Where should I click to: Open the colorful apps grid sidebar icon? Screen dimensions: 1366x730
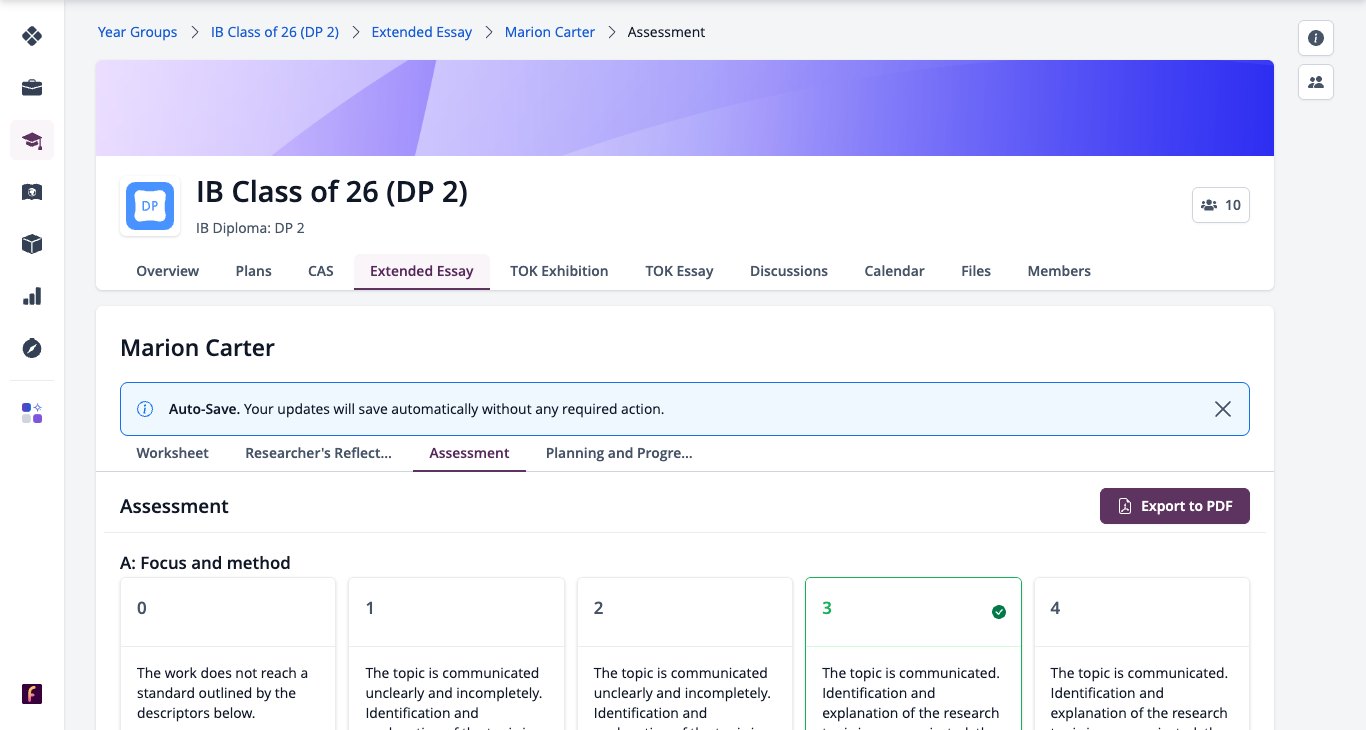(x=32, y=413)
